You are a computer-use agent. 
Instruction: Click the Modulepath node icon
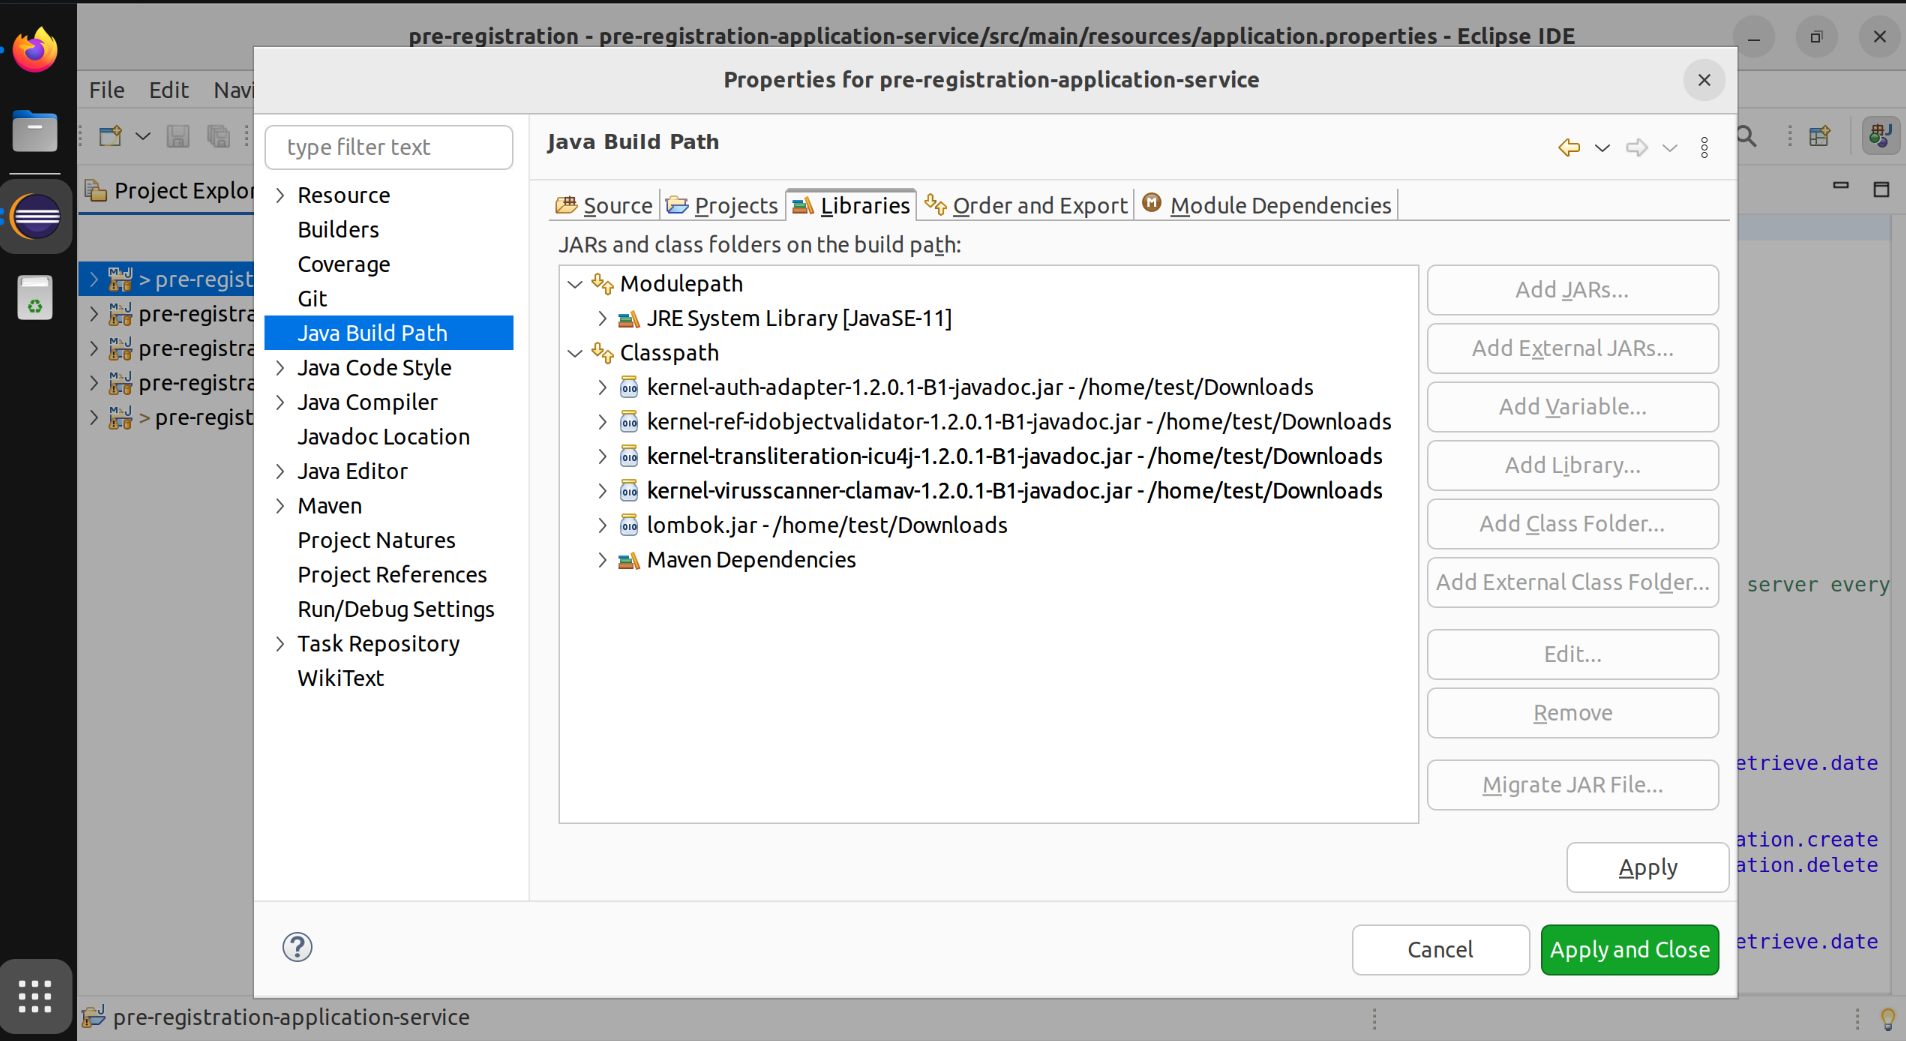point(602,284)
